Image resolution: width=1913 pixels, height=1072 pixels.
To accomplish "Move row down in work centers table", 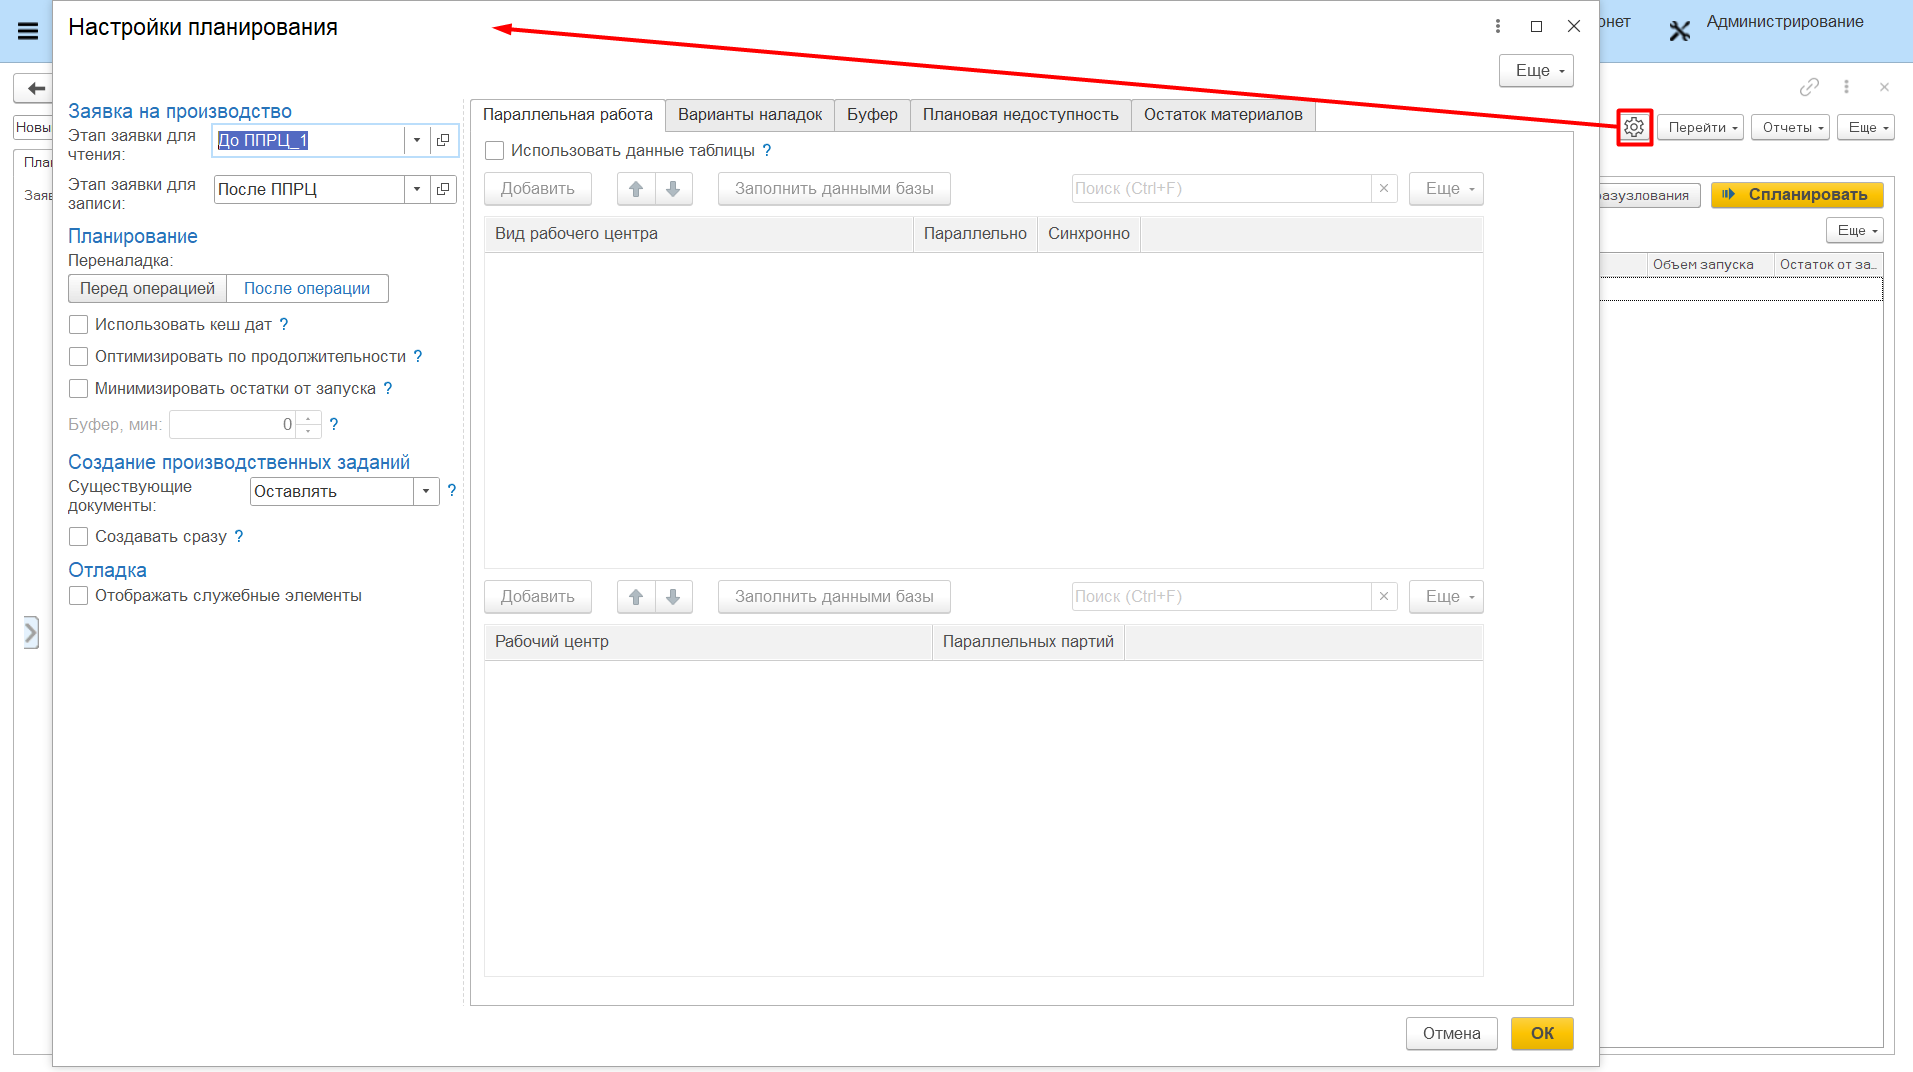I will tap(673, 597).
